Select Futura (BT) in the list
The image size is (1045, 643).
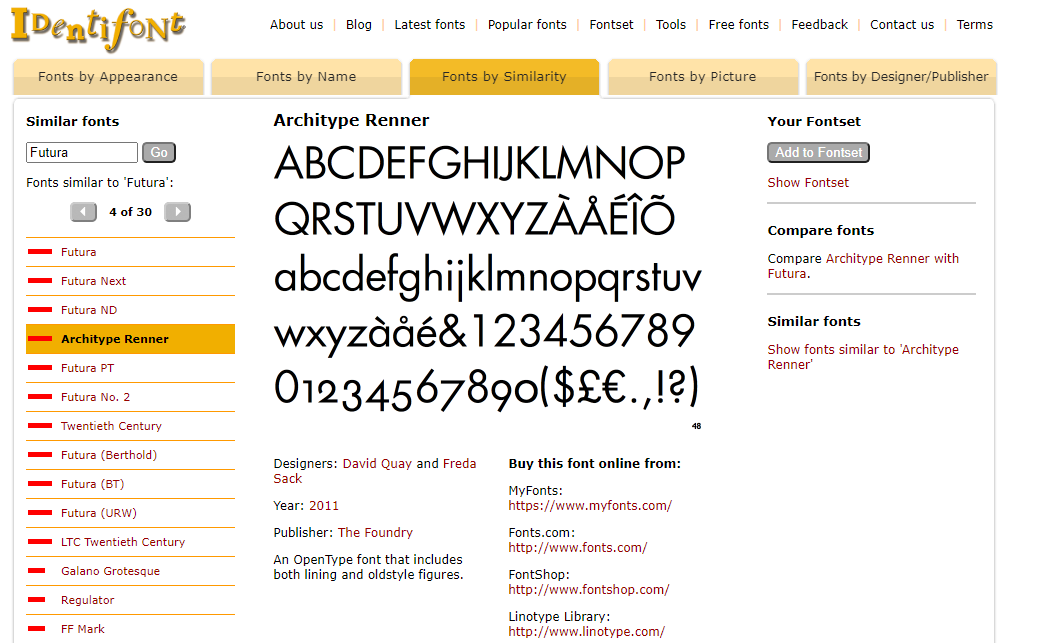pos(93,484)
